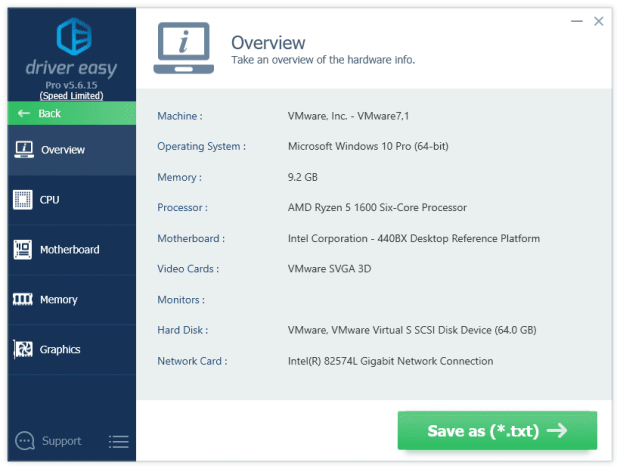Viewport: 620px width, 469px height.
Task: Switch to the CPU tab
Action: click(x=50, y=200)
